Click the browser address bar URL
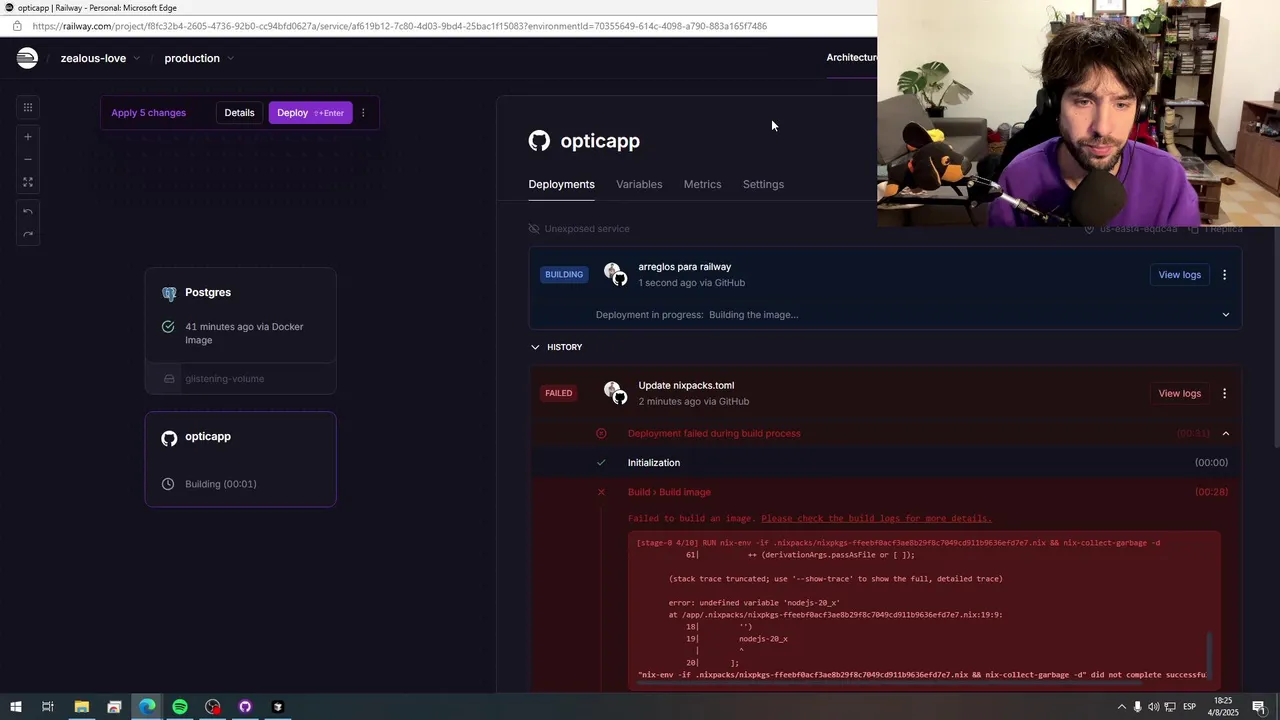 coord(400,26)
